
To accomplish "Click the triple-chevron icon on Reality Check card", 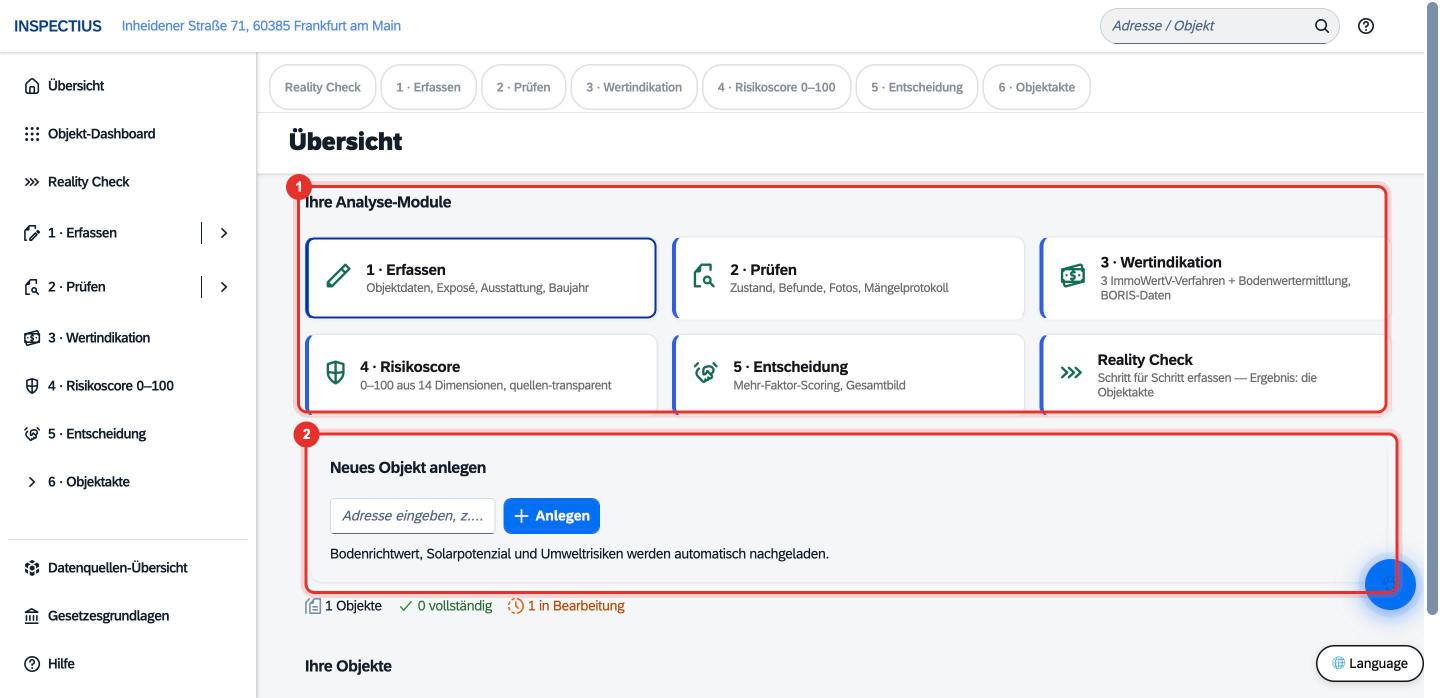I will (1071, 373).
